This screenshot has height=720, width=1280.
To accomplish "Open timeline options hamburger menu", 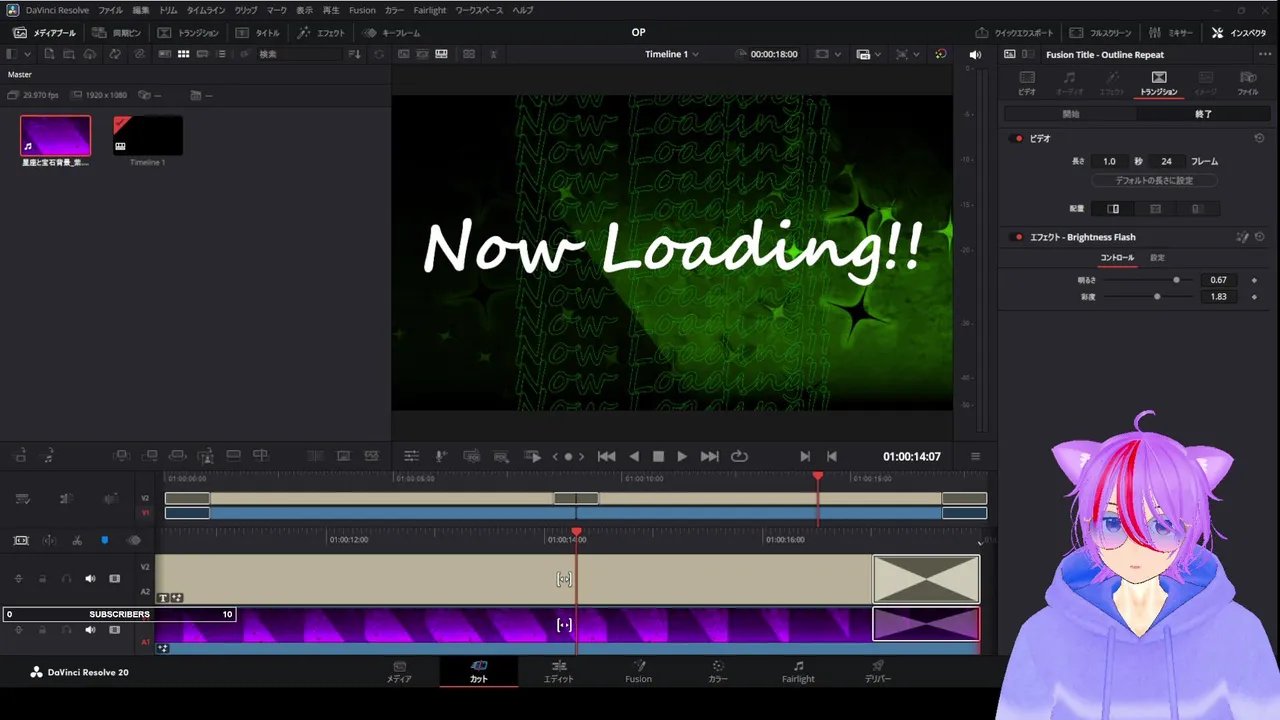I will pyautogui.click(x=975, y=456).
